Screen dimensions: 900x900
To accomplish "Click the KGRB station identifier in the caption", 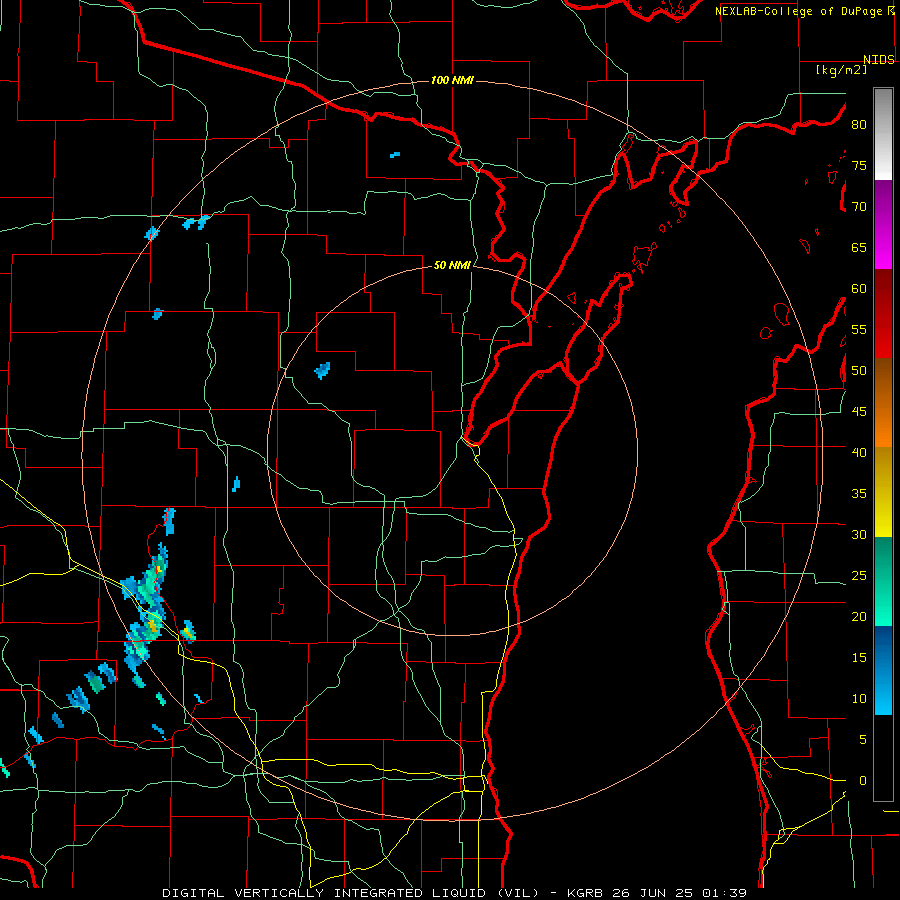I will [x=584, y=893].
